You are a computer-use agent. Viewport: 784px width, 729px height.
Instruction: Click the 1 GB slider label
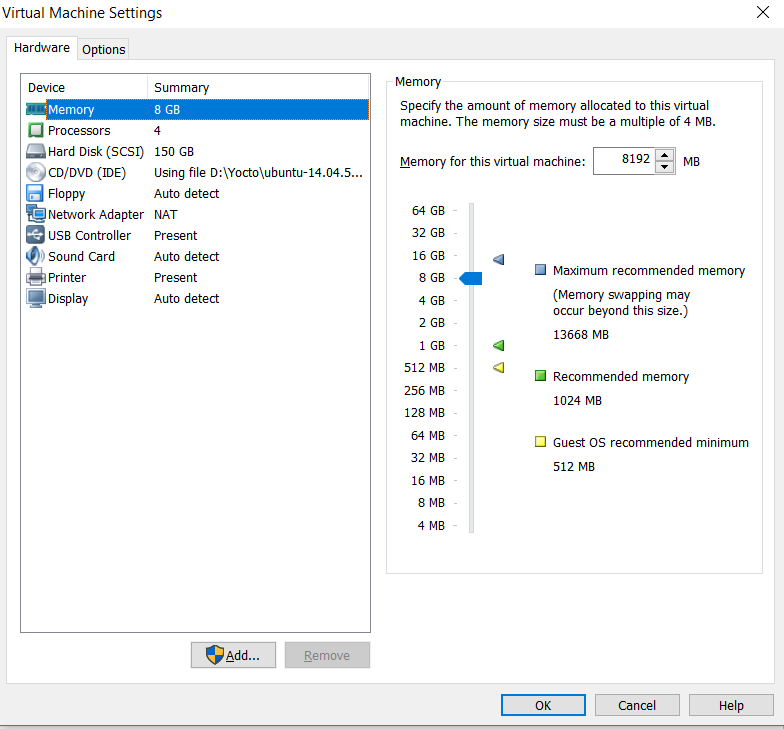[432, 346]
